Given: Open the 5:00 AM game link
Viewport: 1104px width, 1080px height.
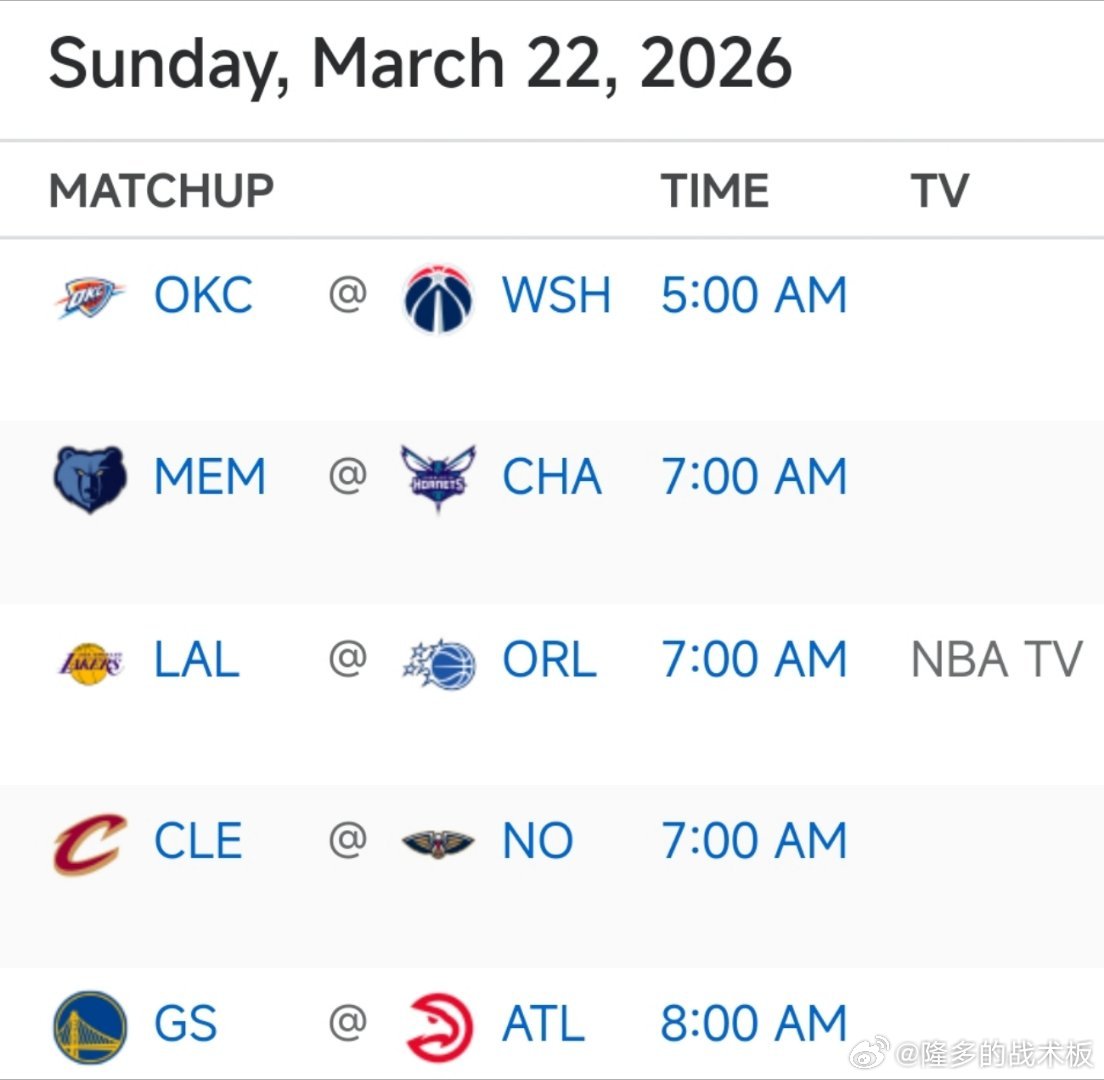Looking at the screenshot, I should click(x=754, y=296).
